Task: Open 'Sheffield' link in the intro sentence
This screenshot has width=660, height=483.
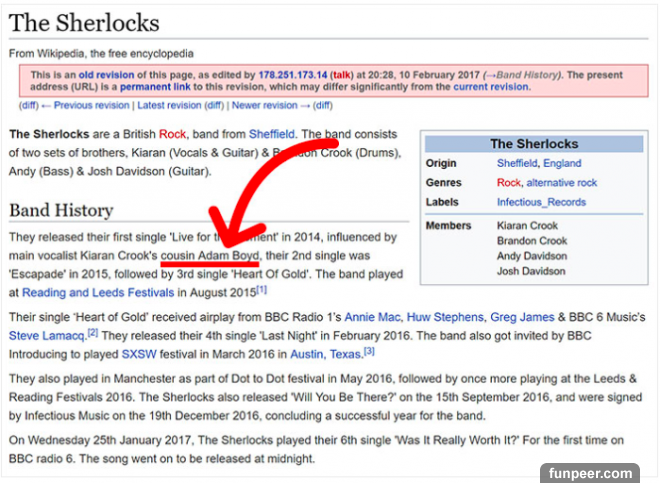Action: [270, 134]
